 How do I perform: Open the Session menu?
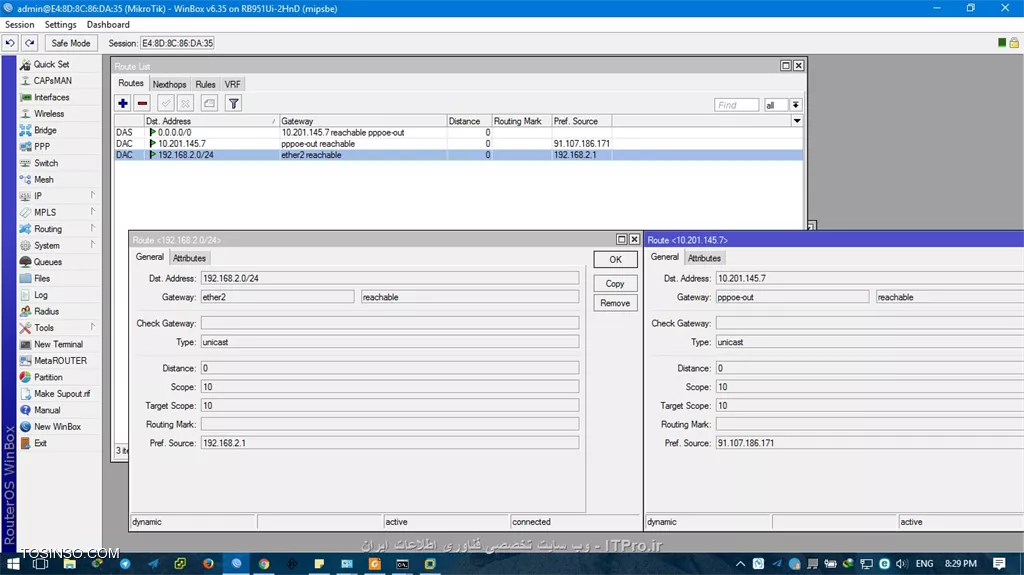tap(20, 25)
